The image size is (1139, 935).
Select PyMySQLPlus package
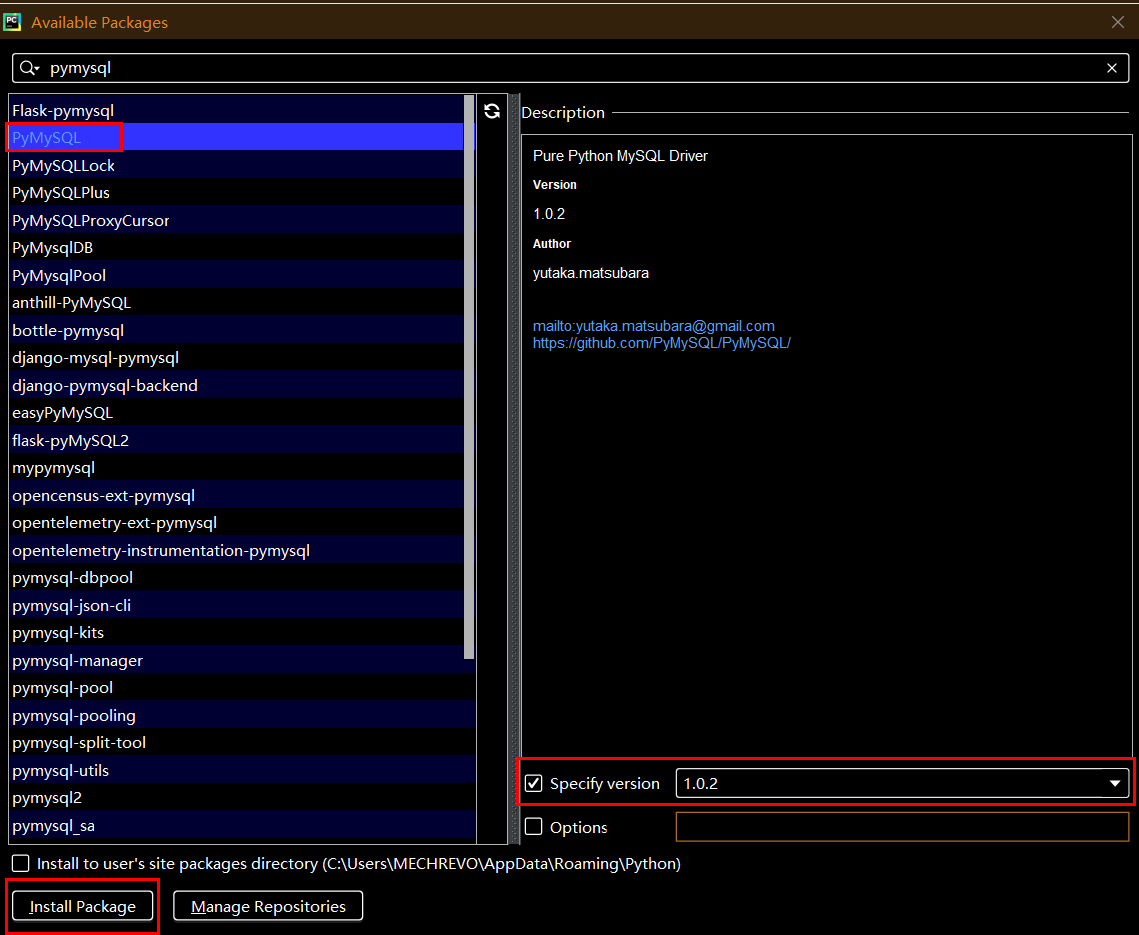[236, 193]
